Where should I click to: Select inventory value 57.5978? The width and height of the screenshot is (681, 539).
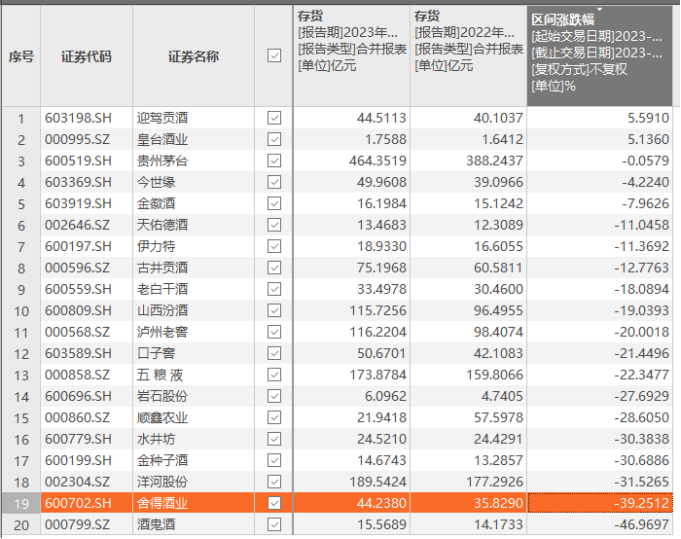click(499, 417)
